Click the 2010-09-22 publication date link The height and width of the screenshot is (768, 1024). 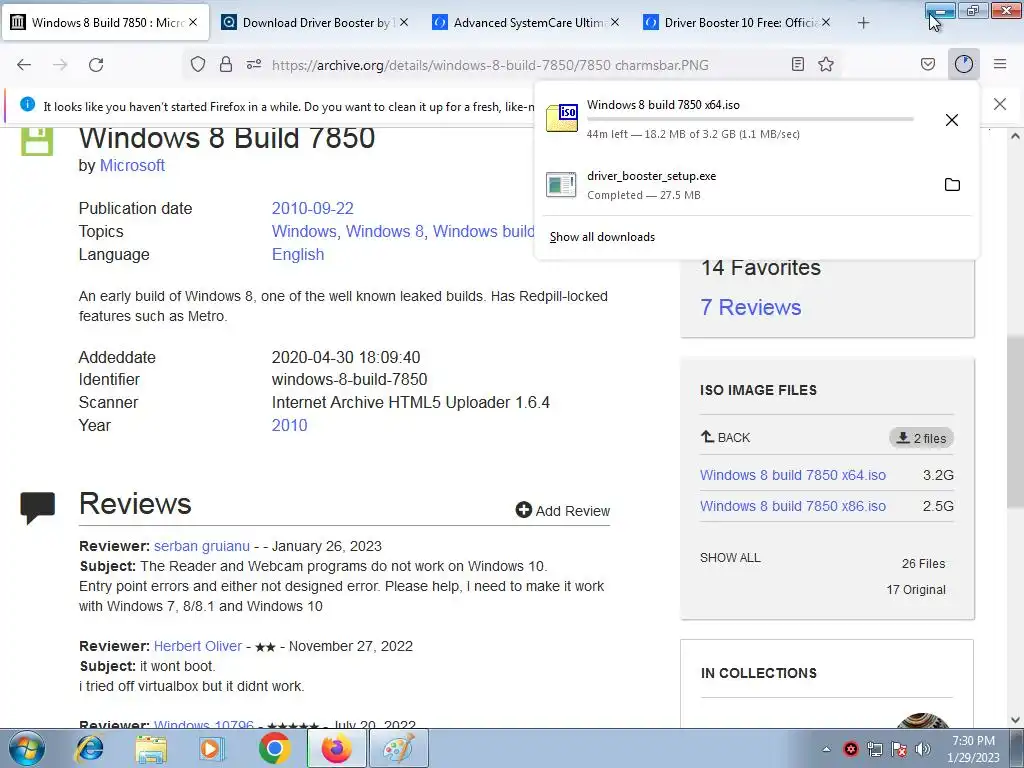click(312, 208)
